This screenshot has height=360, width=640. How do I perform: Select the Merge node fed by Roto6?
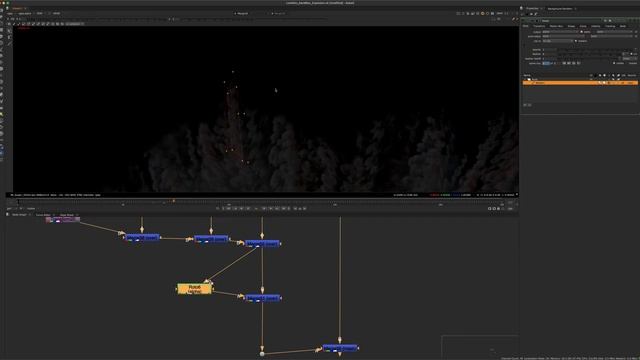tap(262, 298)
